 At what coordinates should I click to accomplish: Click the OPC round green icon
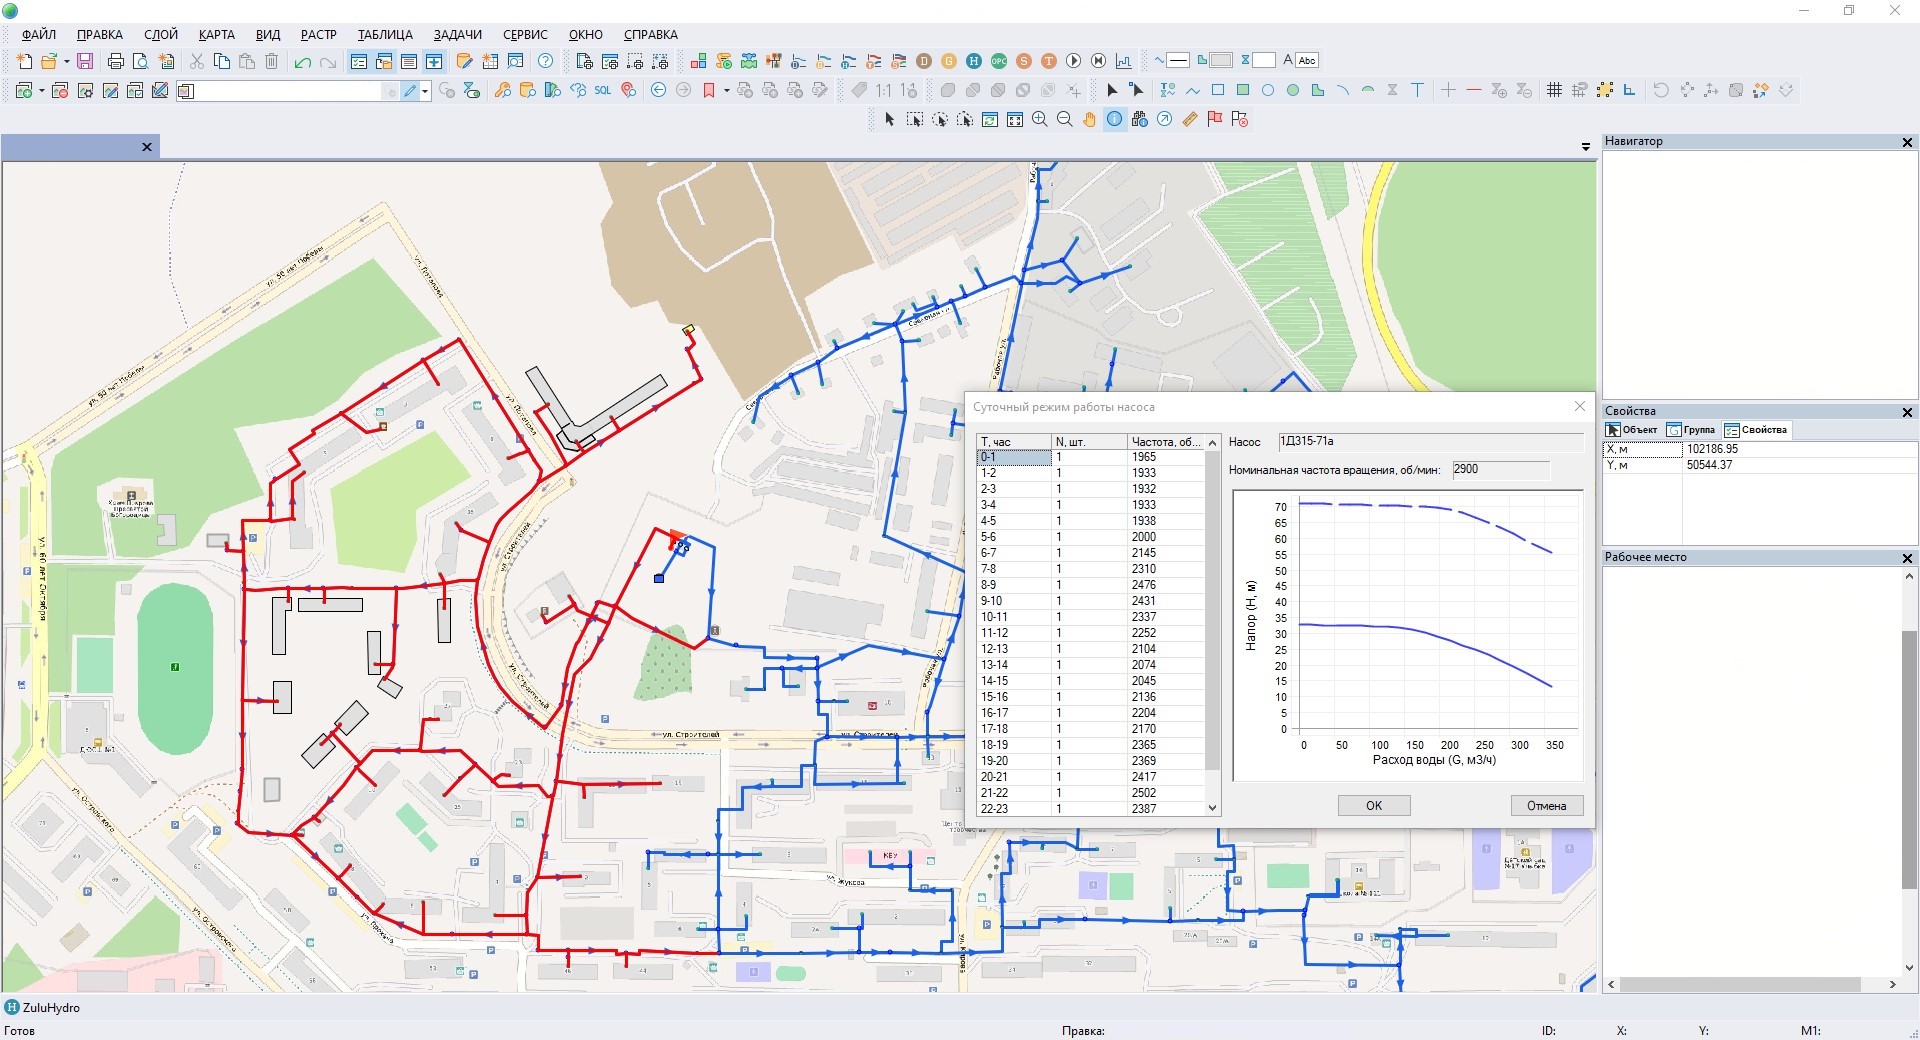pyautogui.click(x=998, y=61)
